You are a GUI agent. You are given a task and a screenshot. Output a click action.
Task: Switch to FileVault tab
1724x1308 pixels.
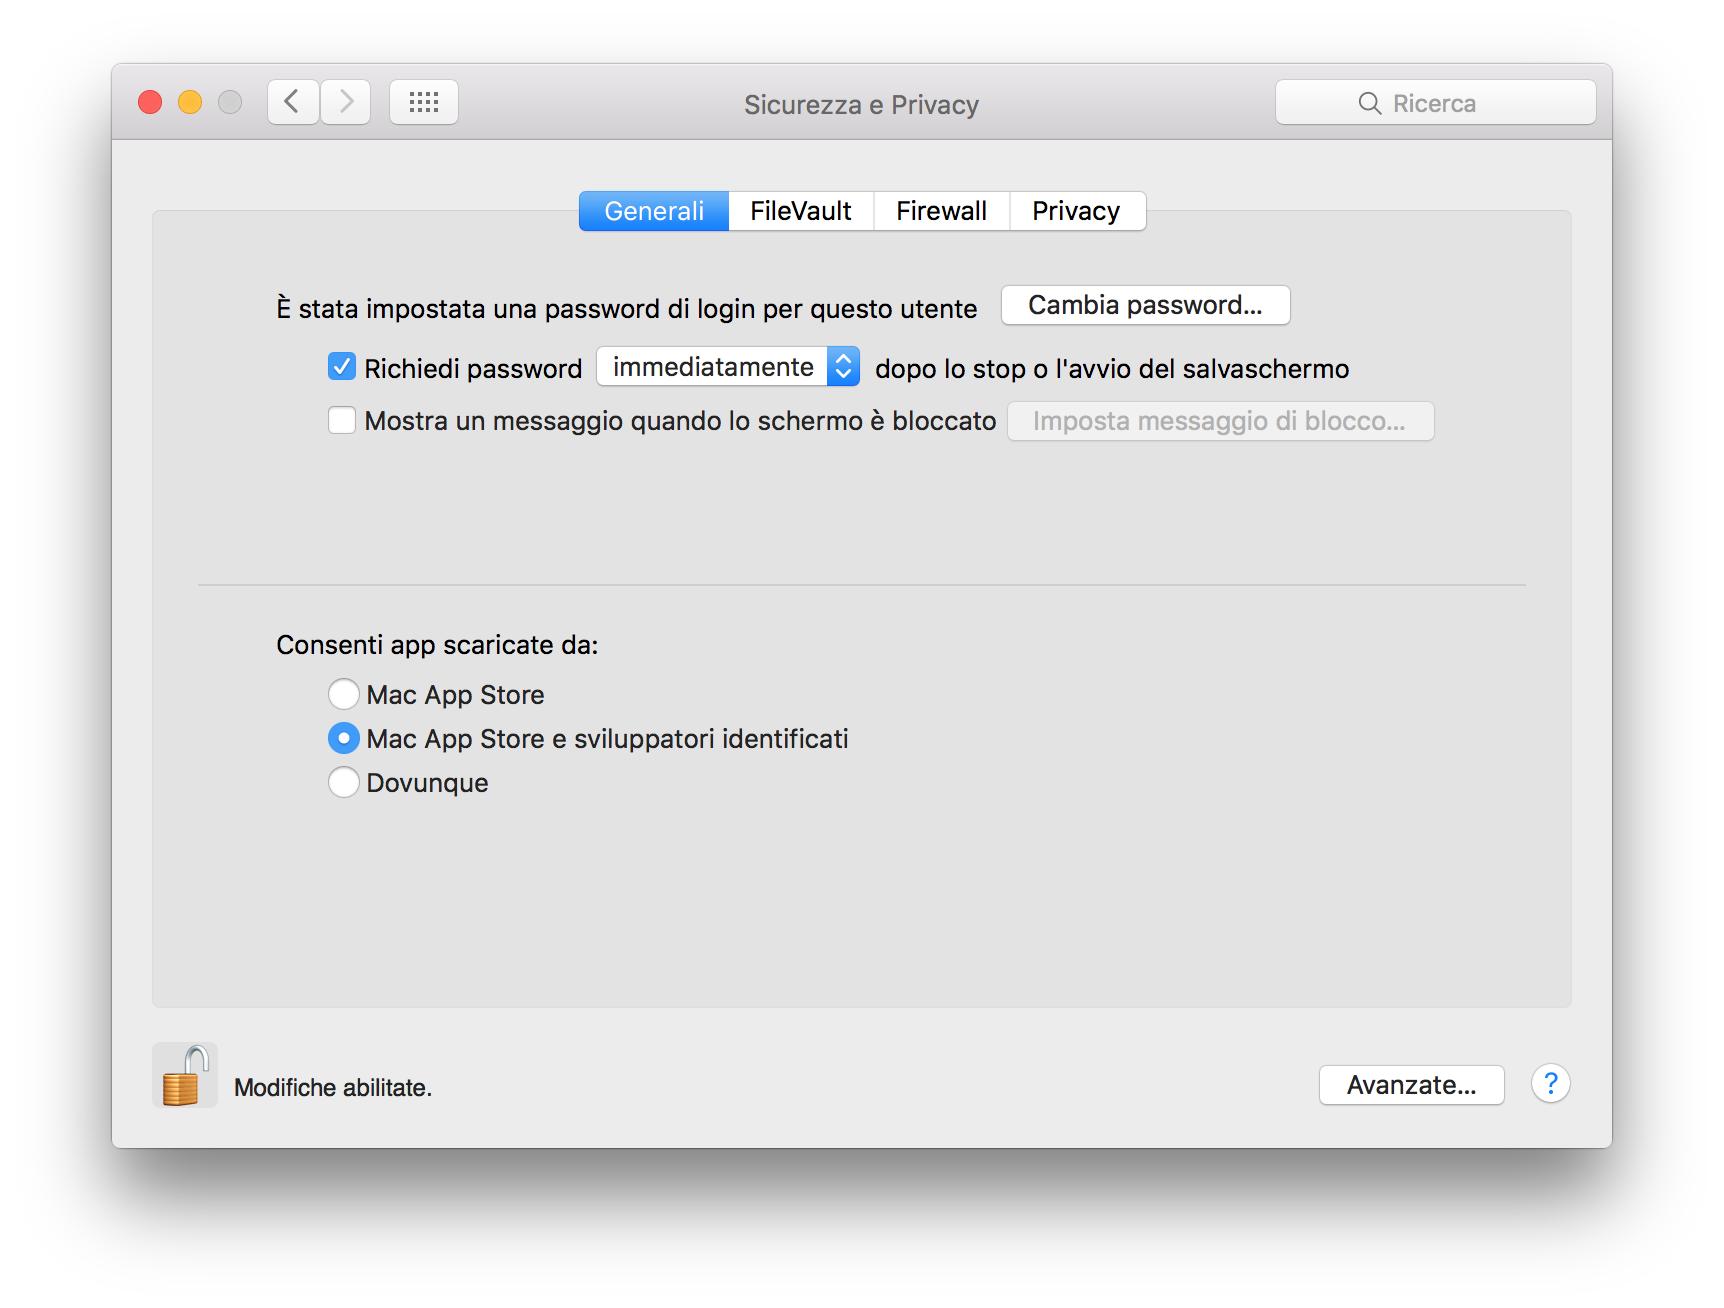(801, 211)
